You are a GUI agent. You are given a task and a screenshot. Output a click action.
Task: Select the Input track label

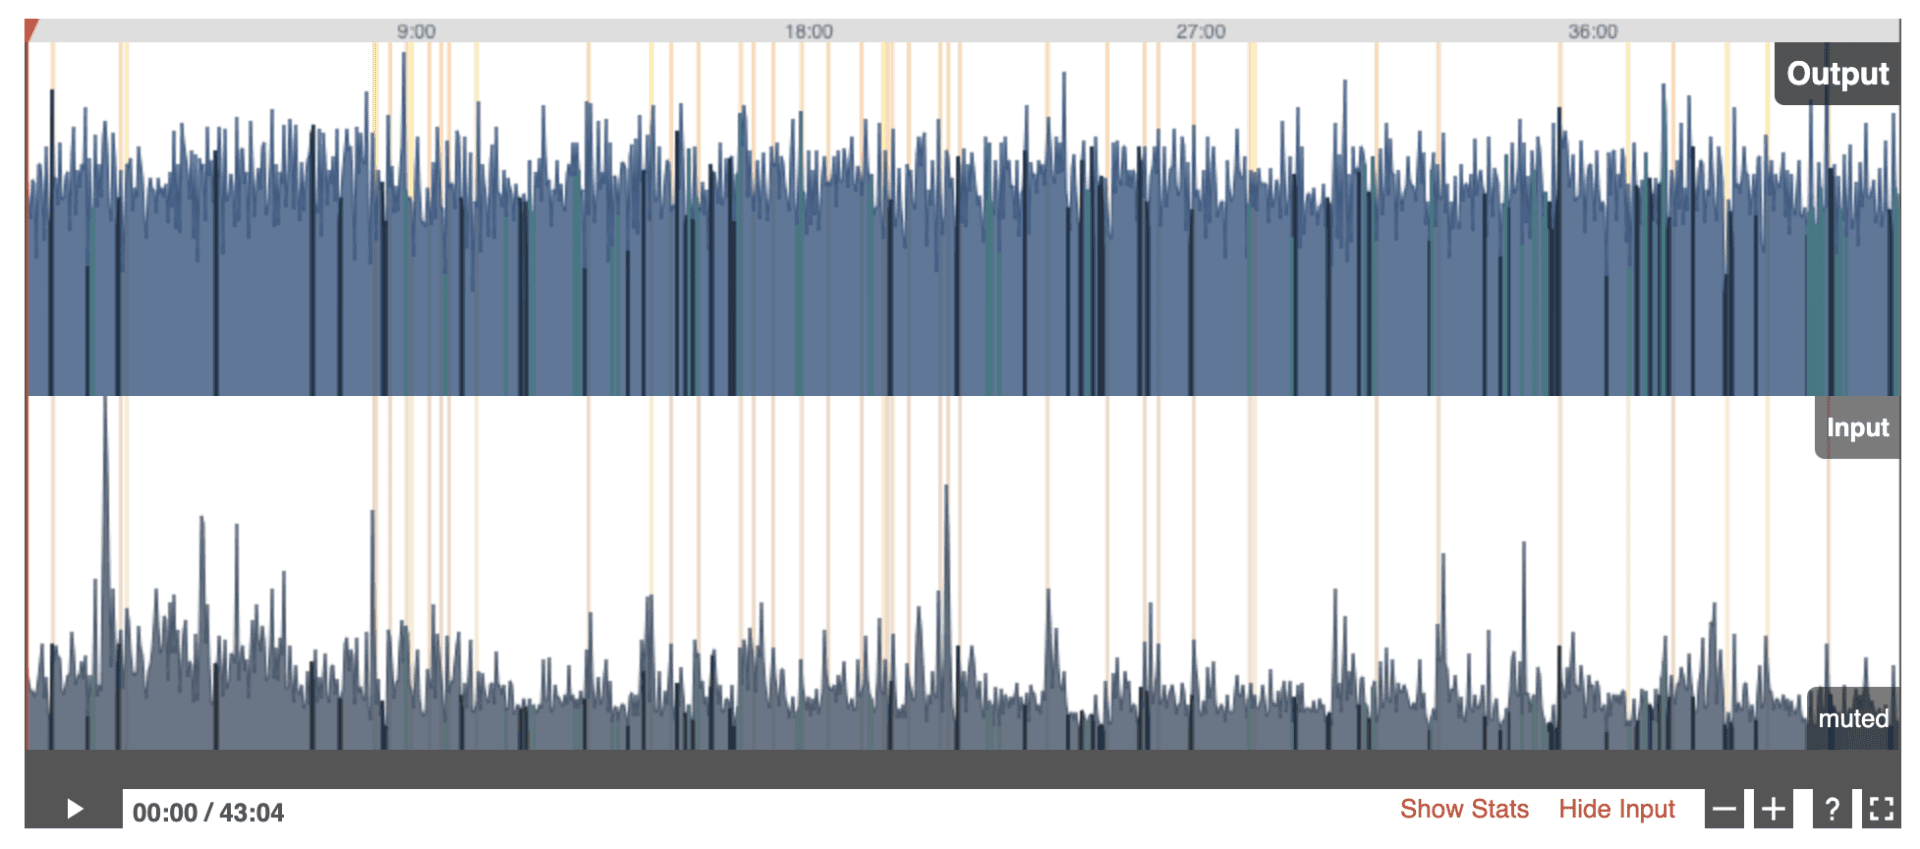point(1857,428)
